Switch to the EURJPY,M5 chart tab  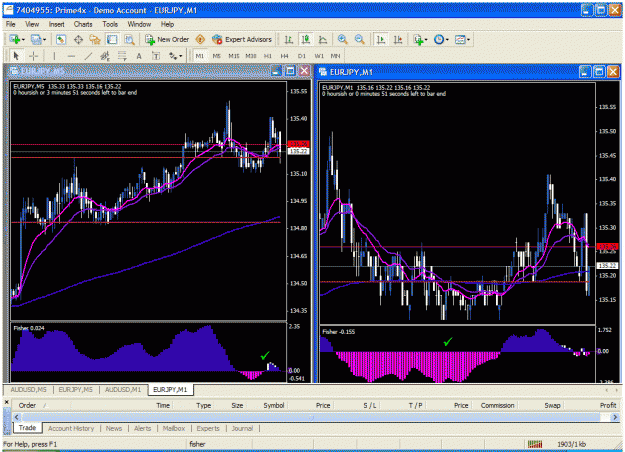[x=75, y=389]
